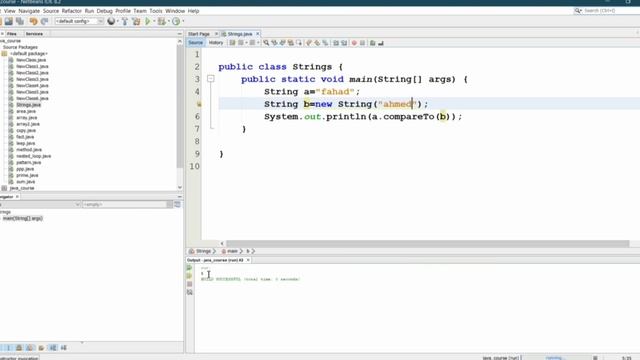Minimize the Projects panel
Viewport: 640px width, 360px height.
[x=180, y=34]
